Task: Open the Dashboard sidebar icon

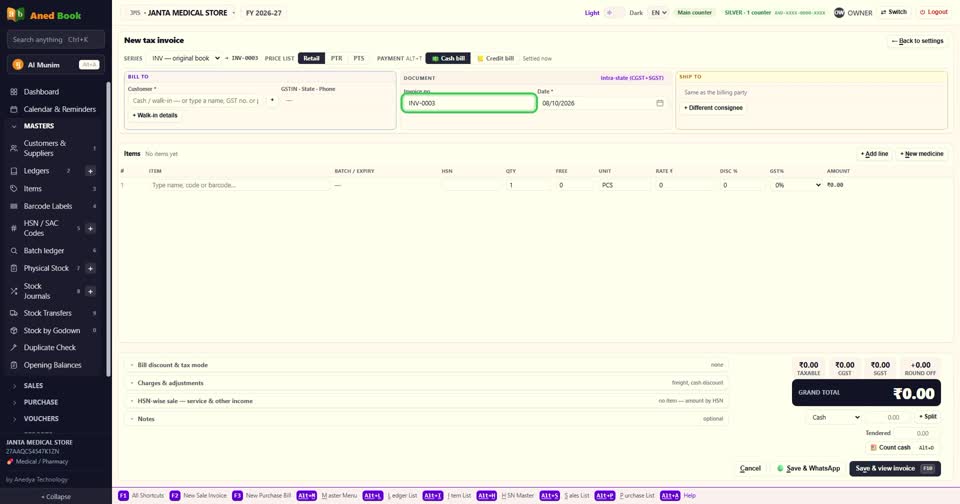Action: 14,92
